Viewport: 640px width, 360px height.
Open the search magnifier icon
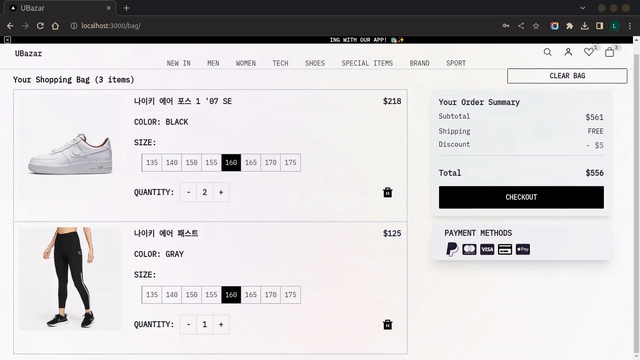(547, 52)
